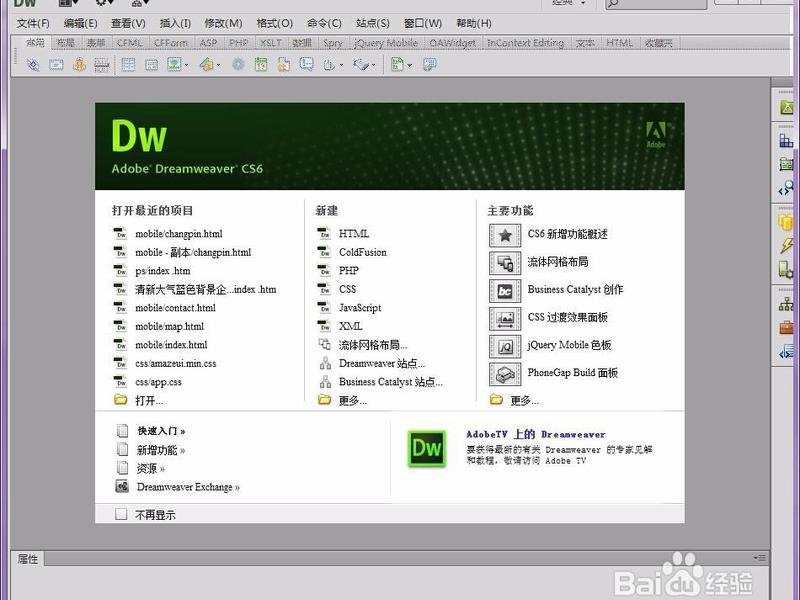The image size is (800, 600).
Task: Open the PhoneGap Build 面板 feature
Action: point(572,372)
